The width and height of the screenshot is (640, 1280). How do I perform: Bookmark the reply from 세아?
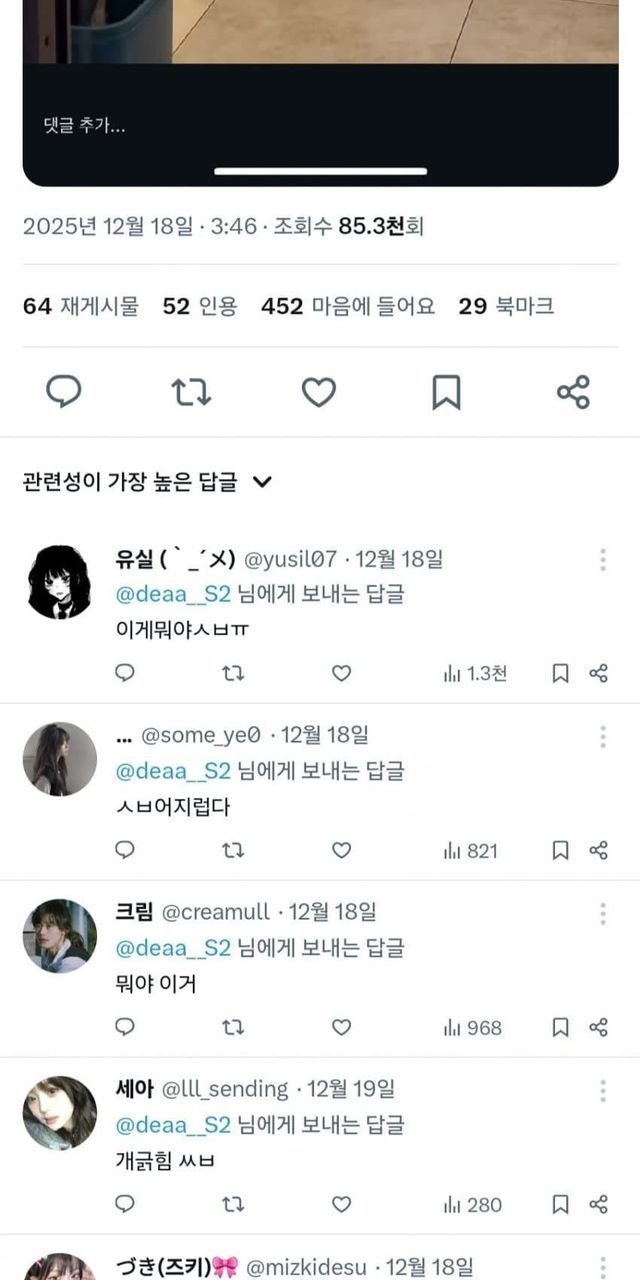561,1205
